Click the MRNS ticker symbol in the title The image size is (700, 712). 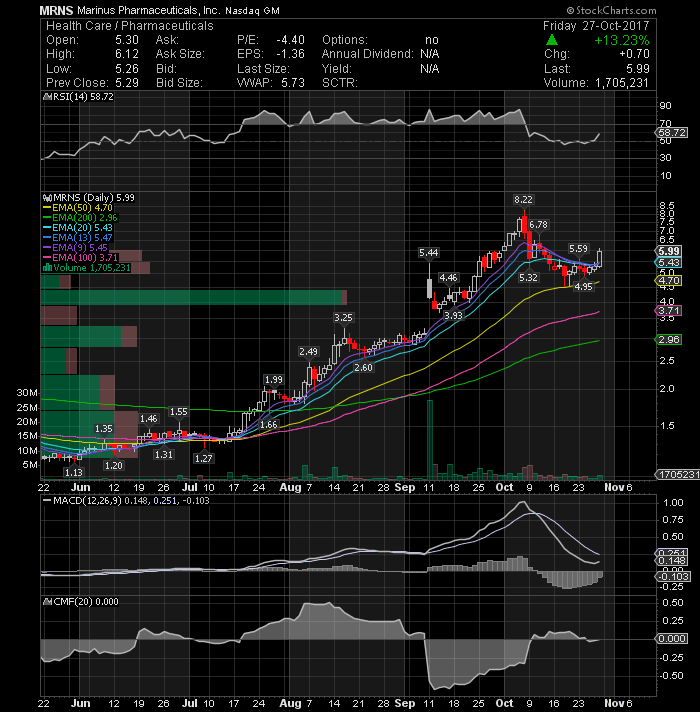[56, 10]
